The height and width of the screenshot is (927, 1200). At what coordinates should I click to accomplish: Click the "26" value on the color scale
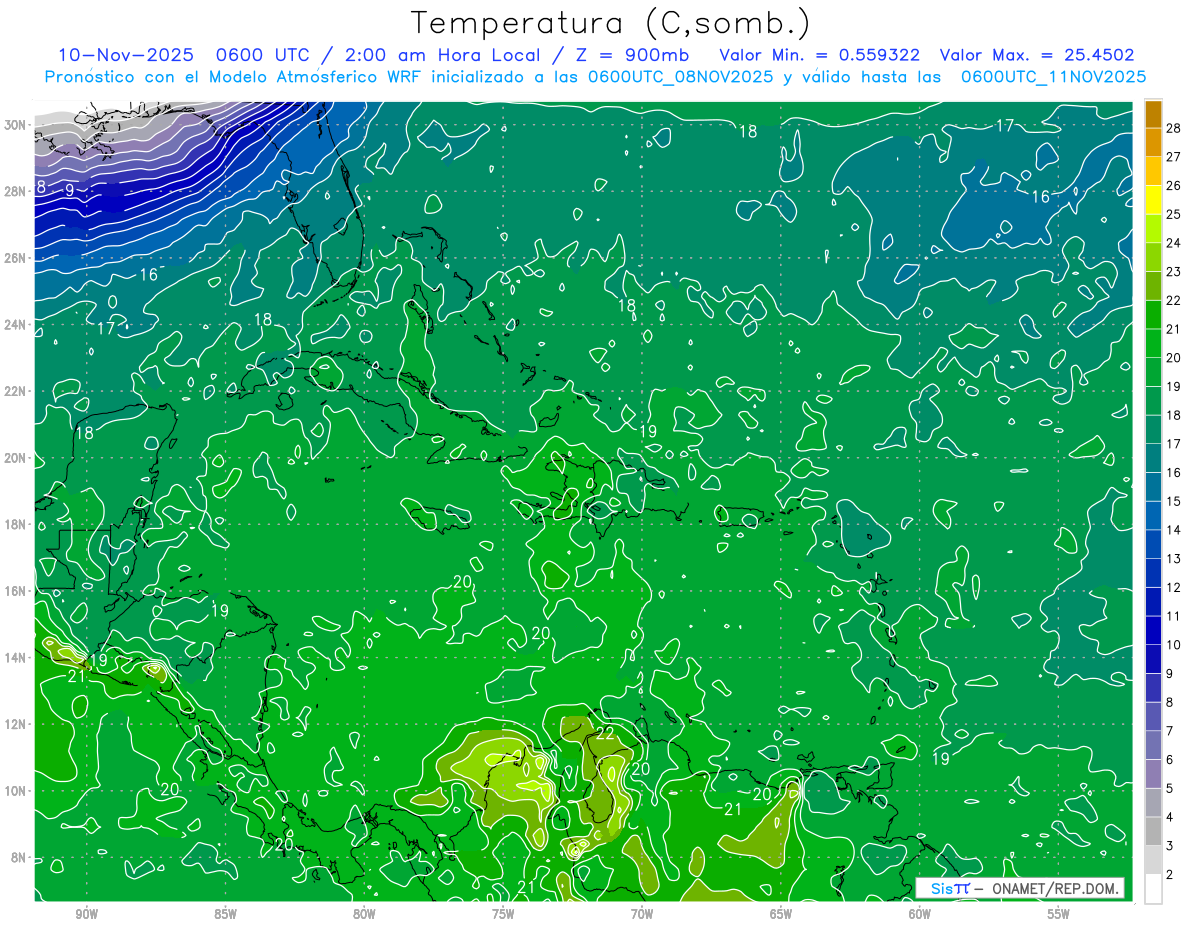[x=1174, y=185]
